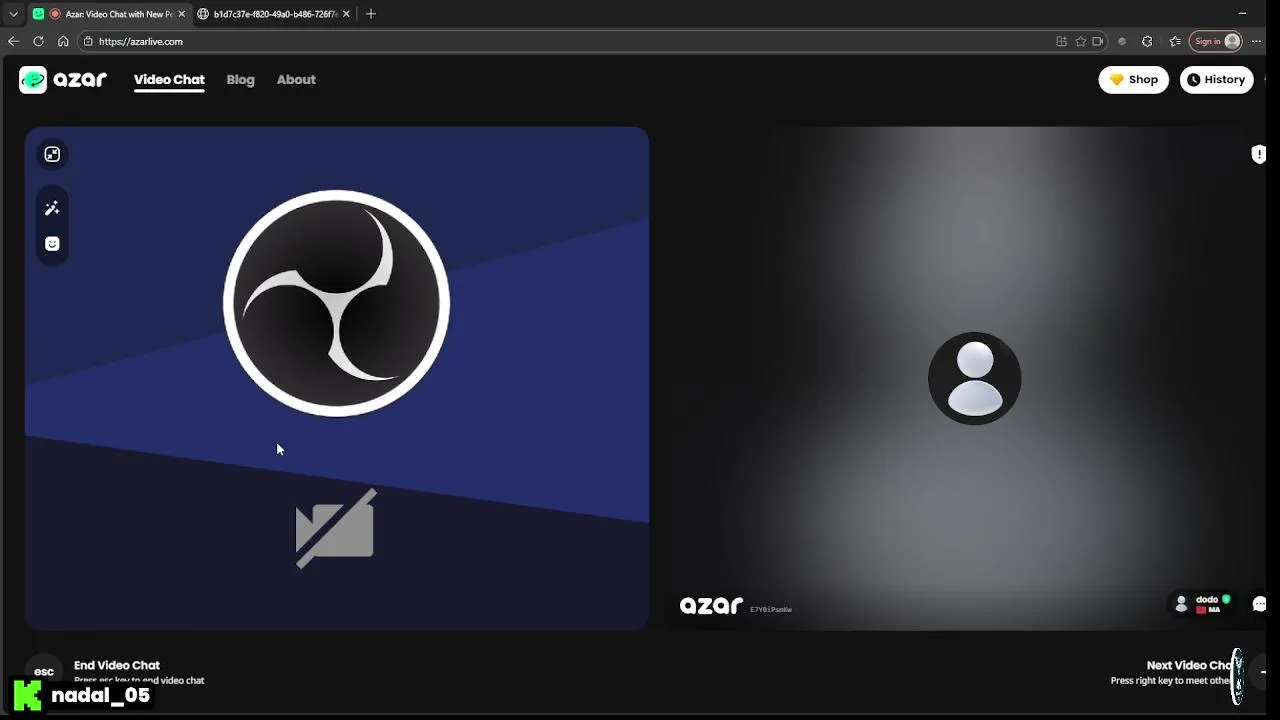This screenshot has width=1280, height=720.
Task: Go back to the previous page
Action: (x=13, y=41)
